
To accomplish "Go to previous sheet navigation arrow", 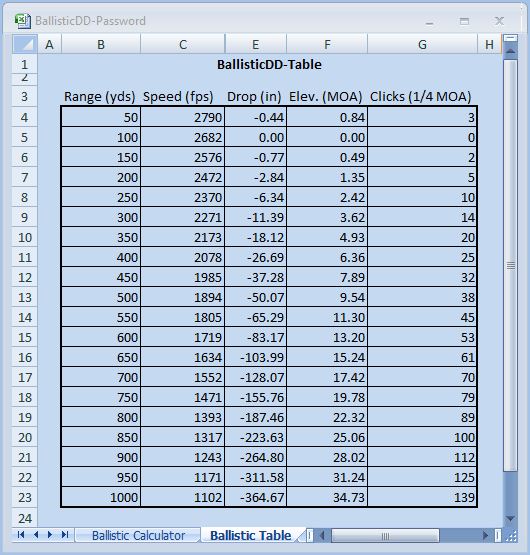I will coord(36,535).
